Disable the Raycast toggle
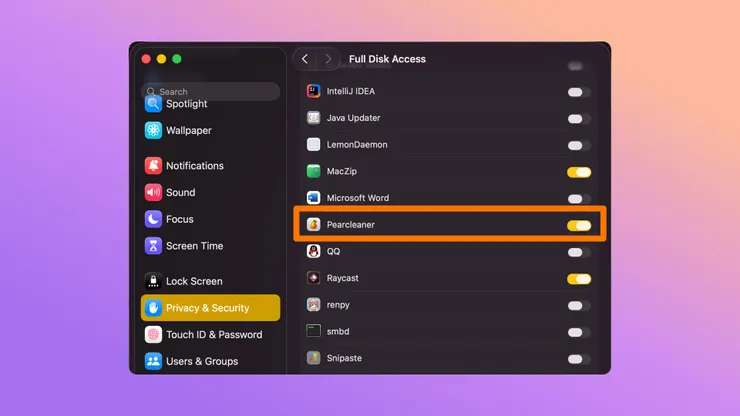Screen dimensions: 740x416 pyautogui.click(x=579, y=279)
